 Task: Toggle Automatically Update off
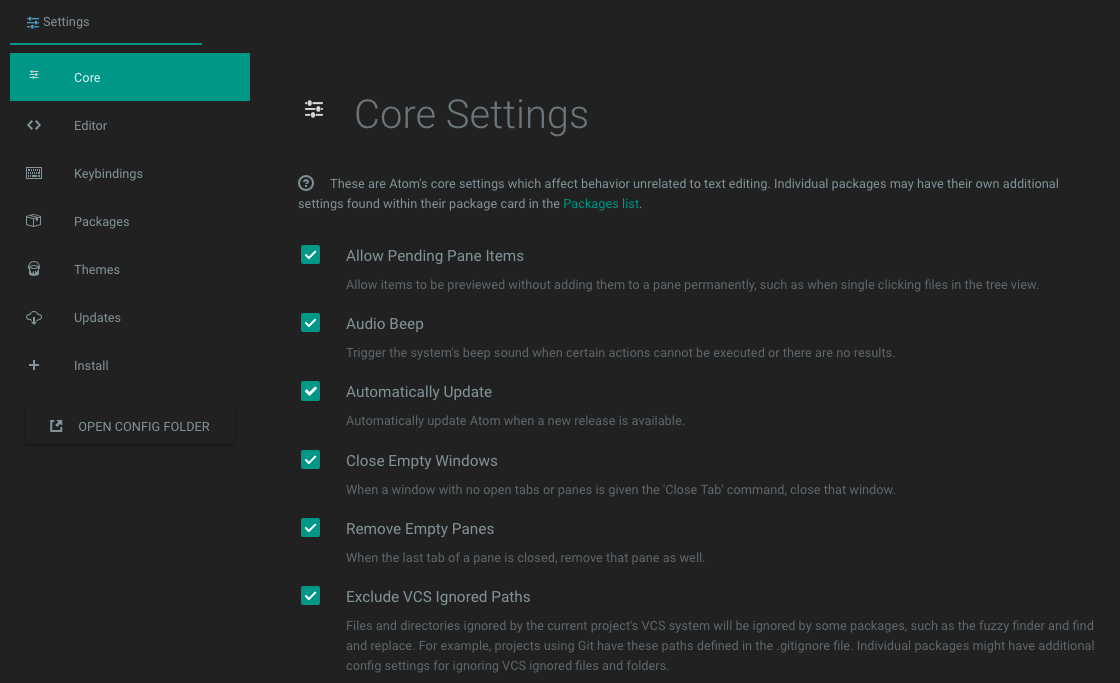310,391
